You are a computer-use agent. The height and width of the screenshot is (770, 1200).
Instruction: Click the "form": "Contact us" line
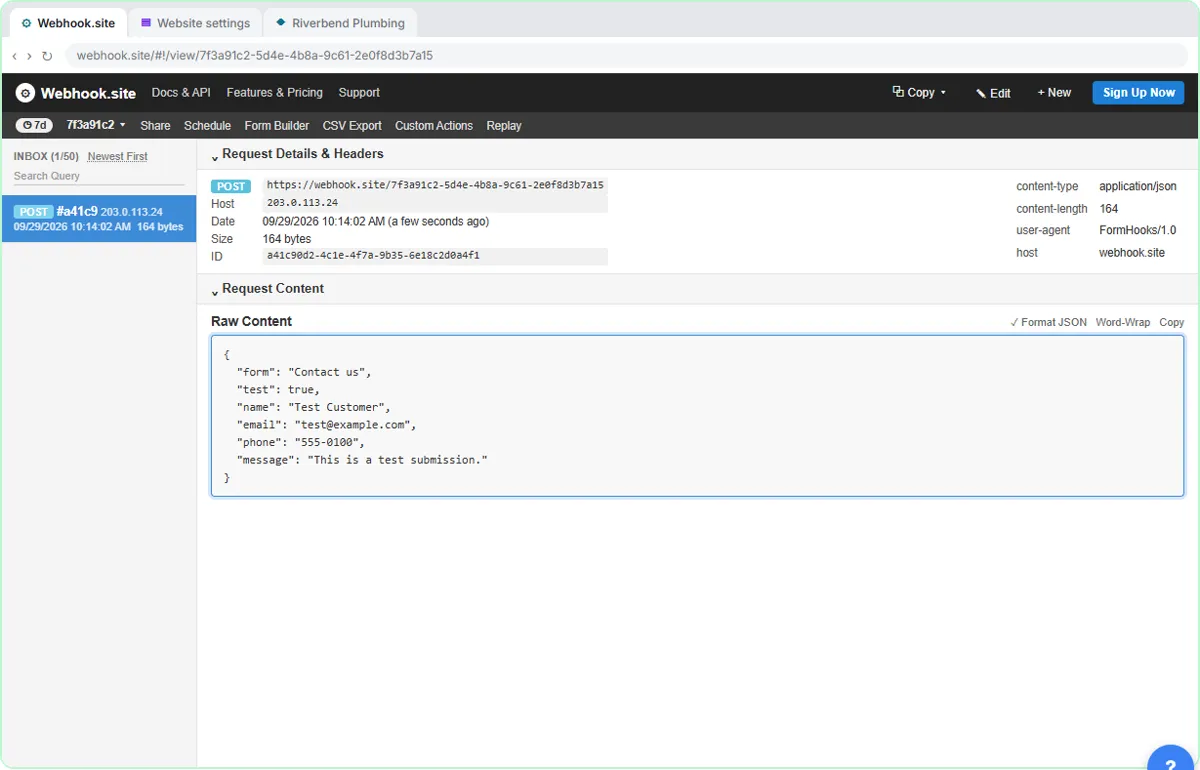click(304, 372)
